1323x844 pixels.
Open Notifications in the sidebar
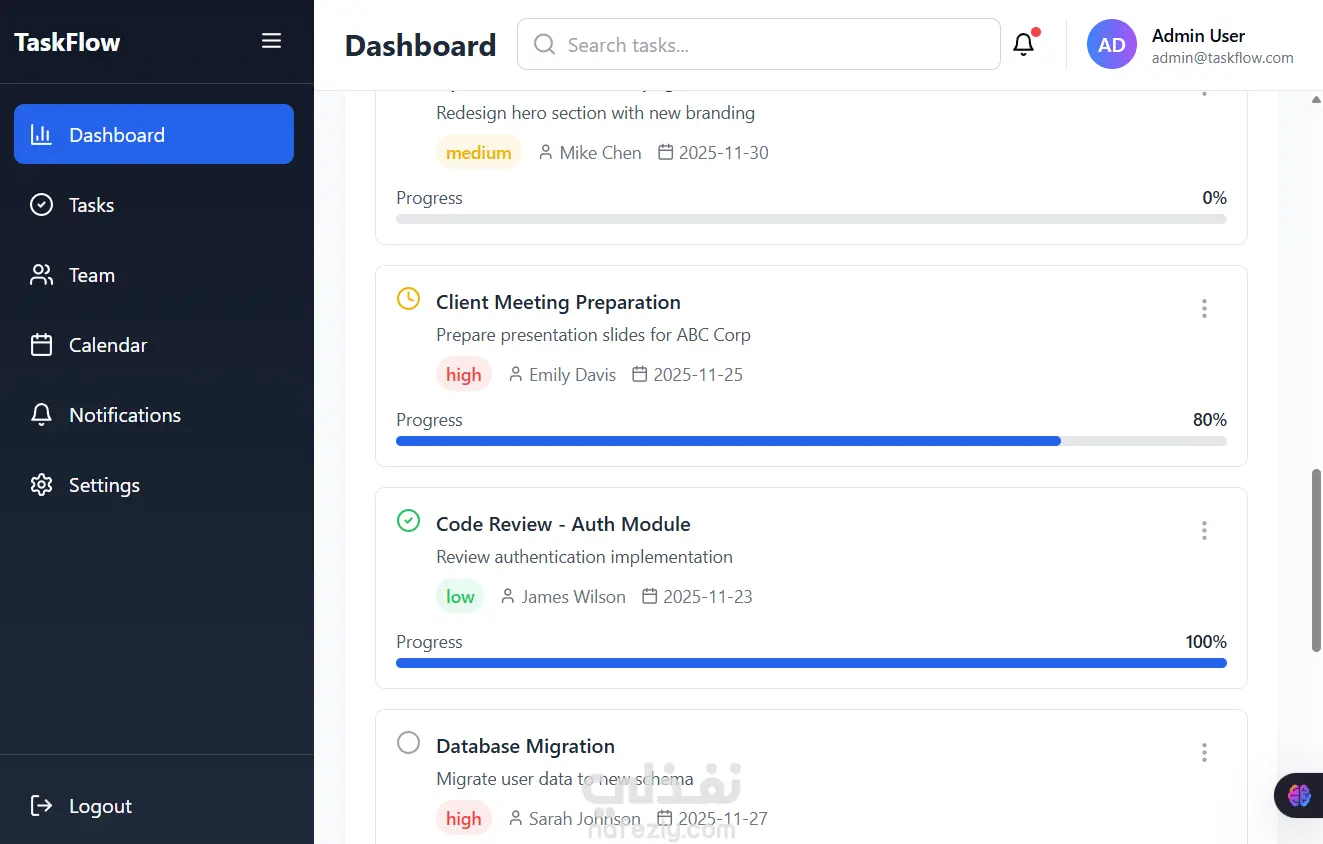[x=154, y=415]
